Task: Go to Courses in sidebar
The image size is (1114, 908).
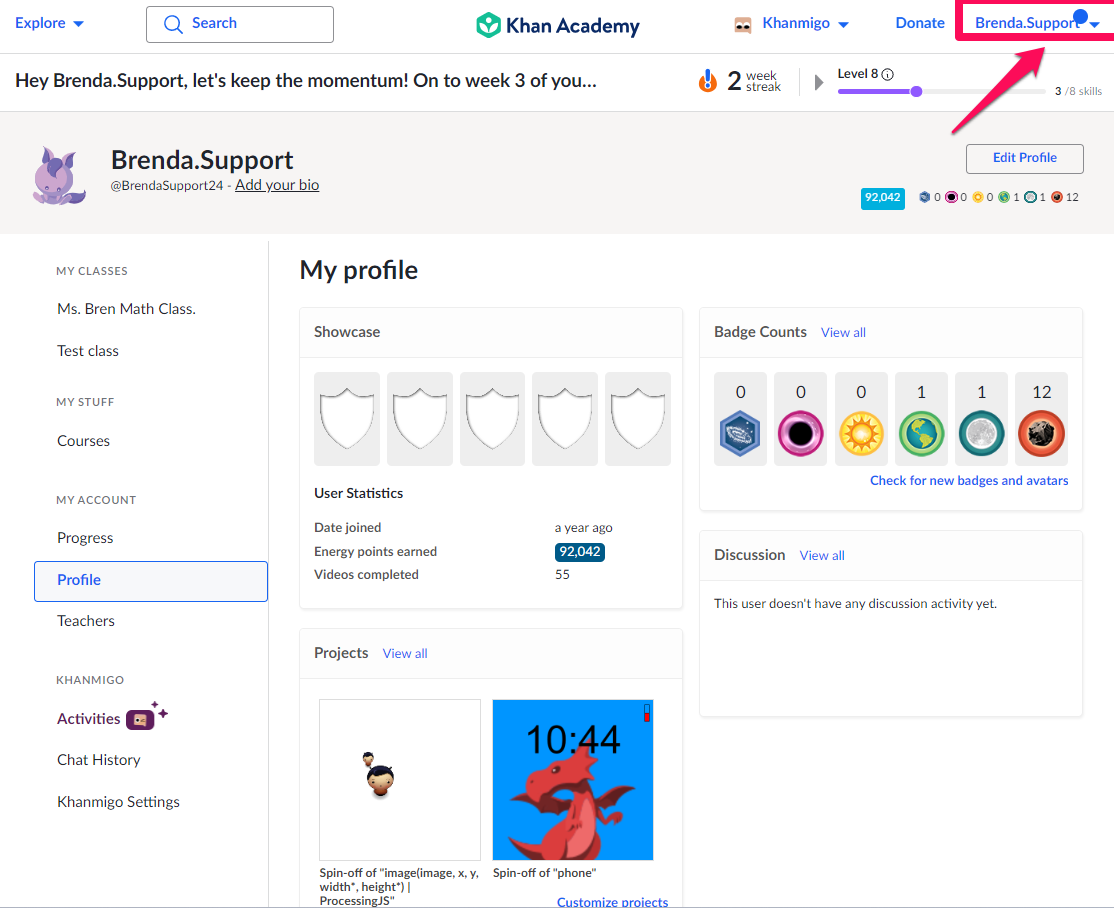Action: tap(84, 441)
